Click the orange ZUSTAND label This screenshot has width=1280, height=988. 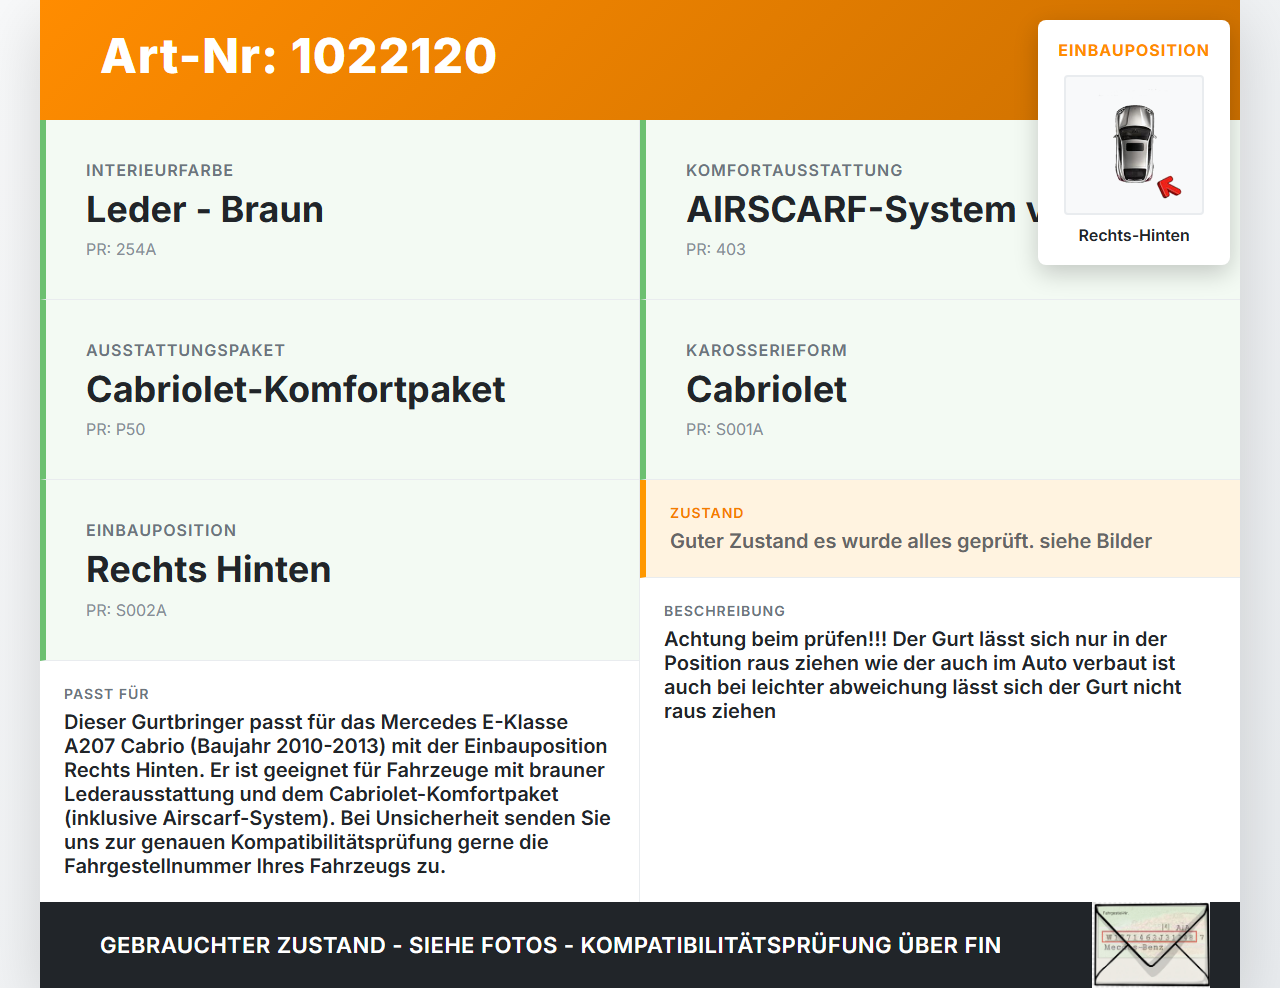pos(707,513)
